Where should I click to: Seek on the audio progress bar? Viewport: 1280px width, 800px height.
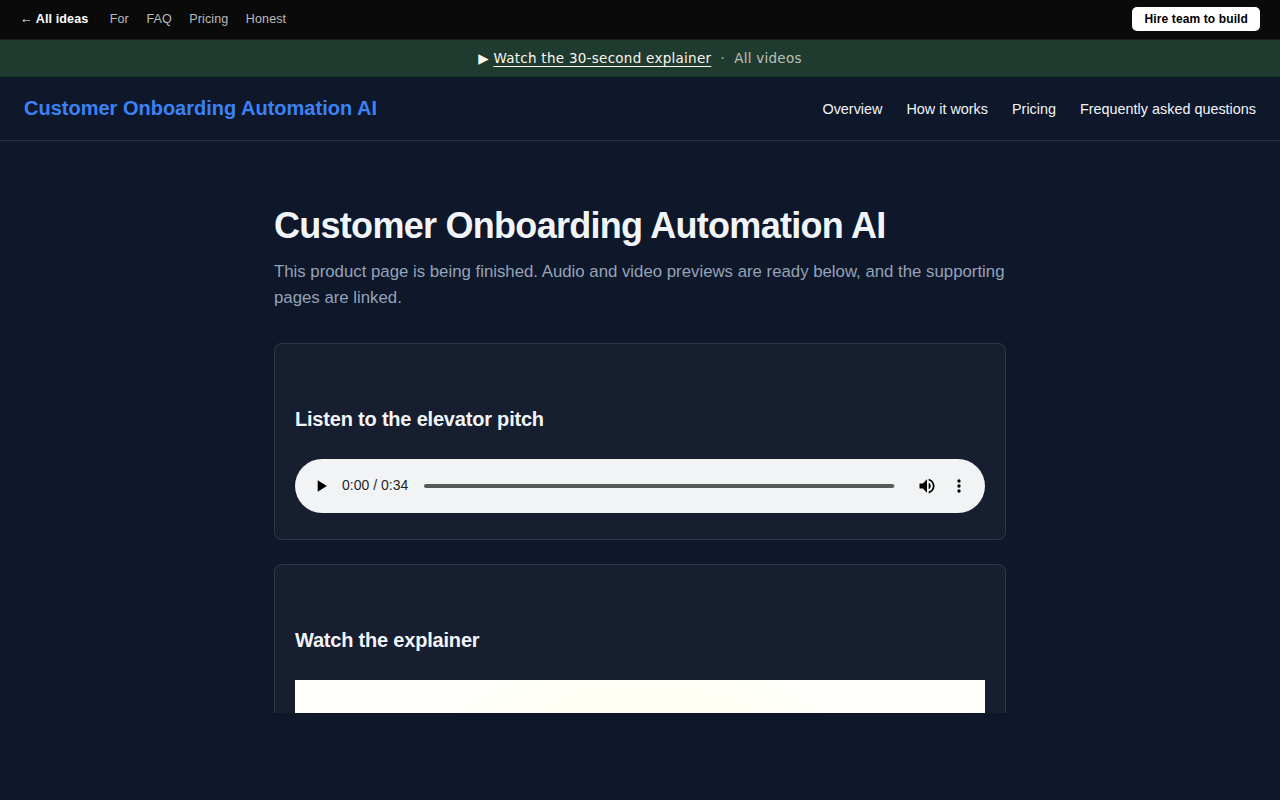659,486
